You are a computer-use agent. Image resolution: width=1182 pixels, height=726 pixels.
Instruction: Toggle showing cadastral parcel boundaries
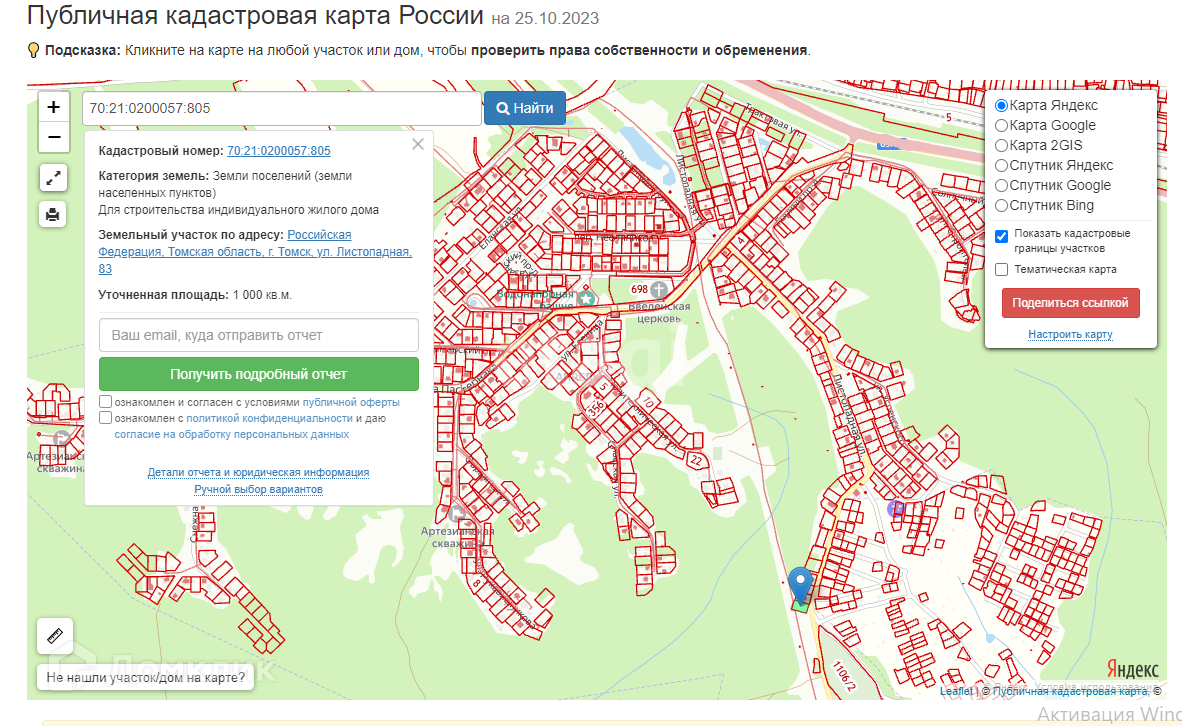point(1001,237)
